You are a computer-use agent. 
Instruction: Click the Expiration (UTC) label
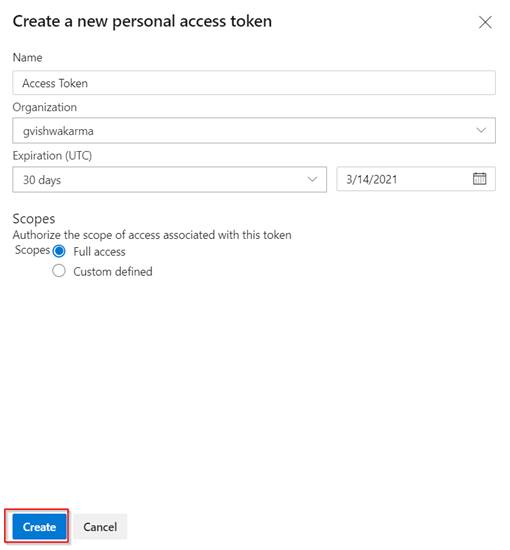[x=52, y=155]
